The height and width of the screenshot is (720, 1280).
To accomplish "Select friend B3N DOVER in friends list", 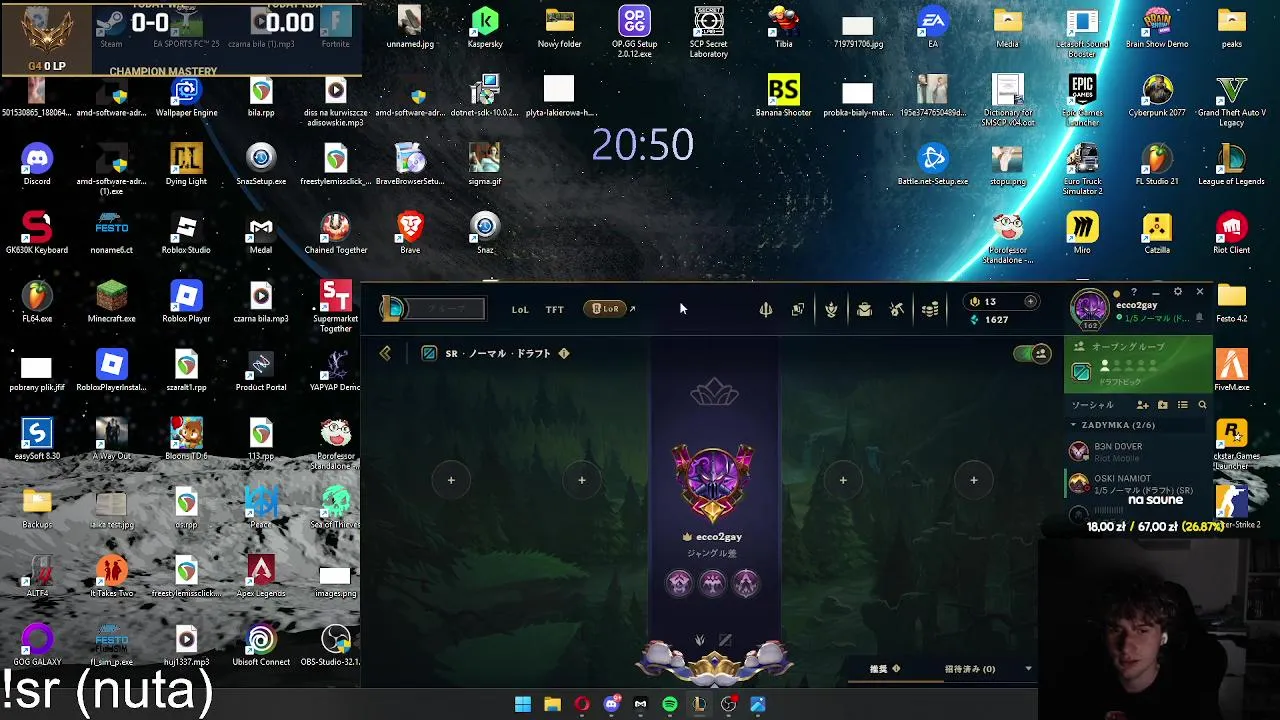I will tap(1138, 452).
